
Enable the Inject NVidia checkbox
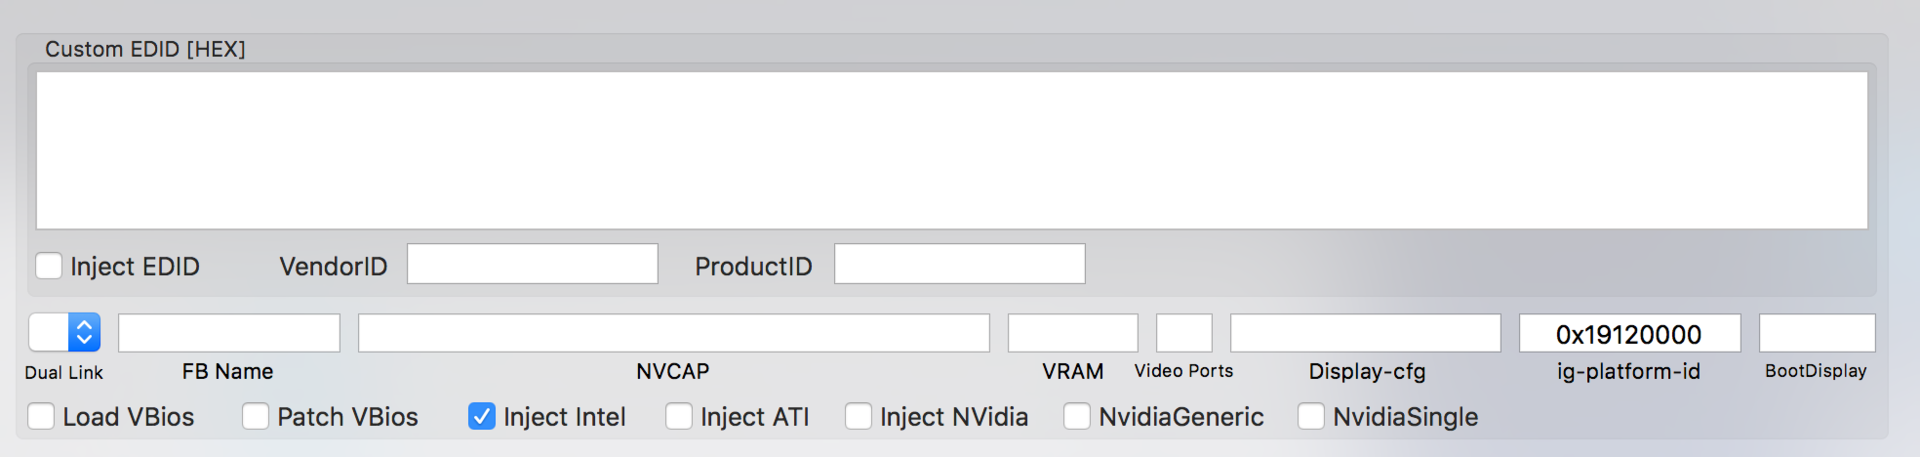coord(858,416)
